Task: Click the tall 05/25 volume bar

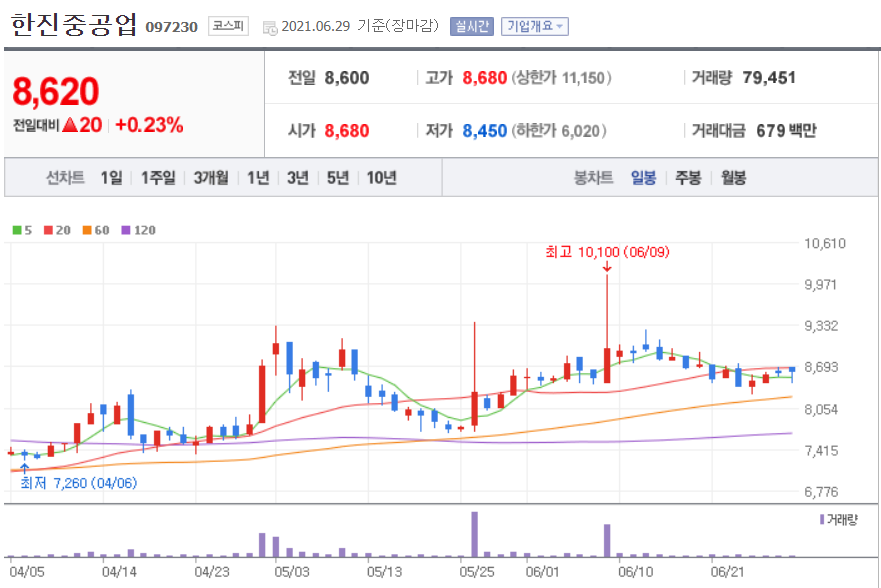Action: tap(474, 534)
